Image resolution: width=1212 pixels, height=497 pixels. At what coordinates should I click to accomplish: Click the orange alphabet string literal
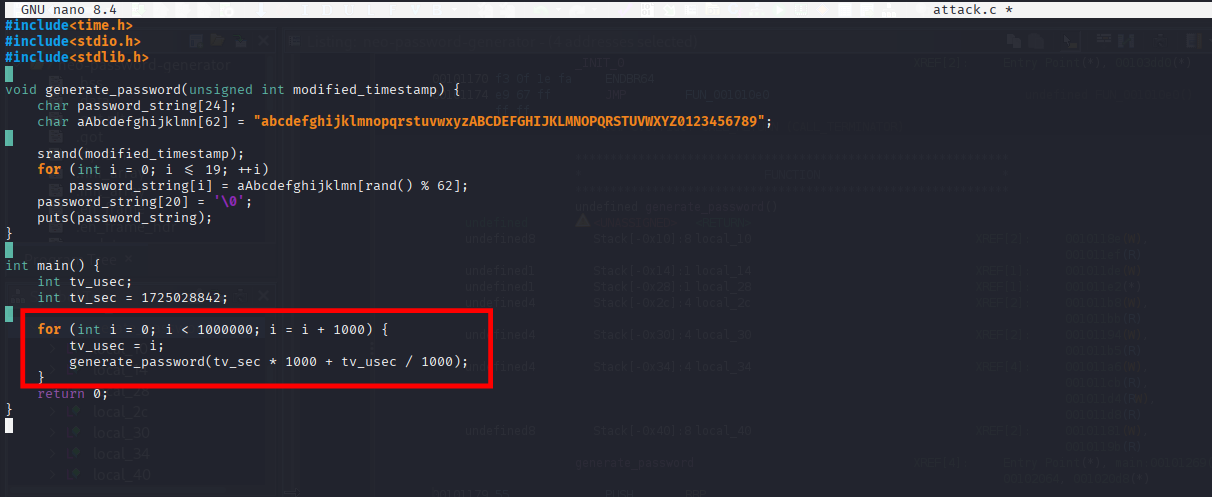(513, 121)
